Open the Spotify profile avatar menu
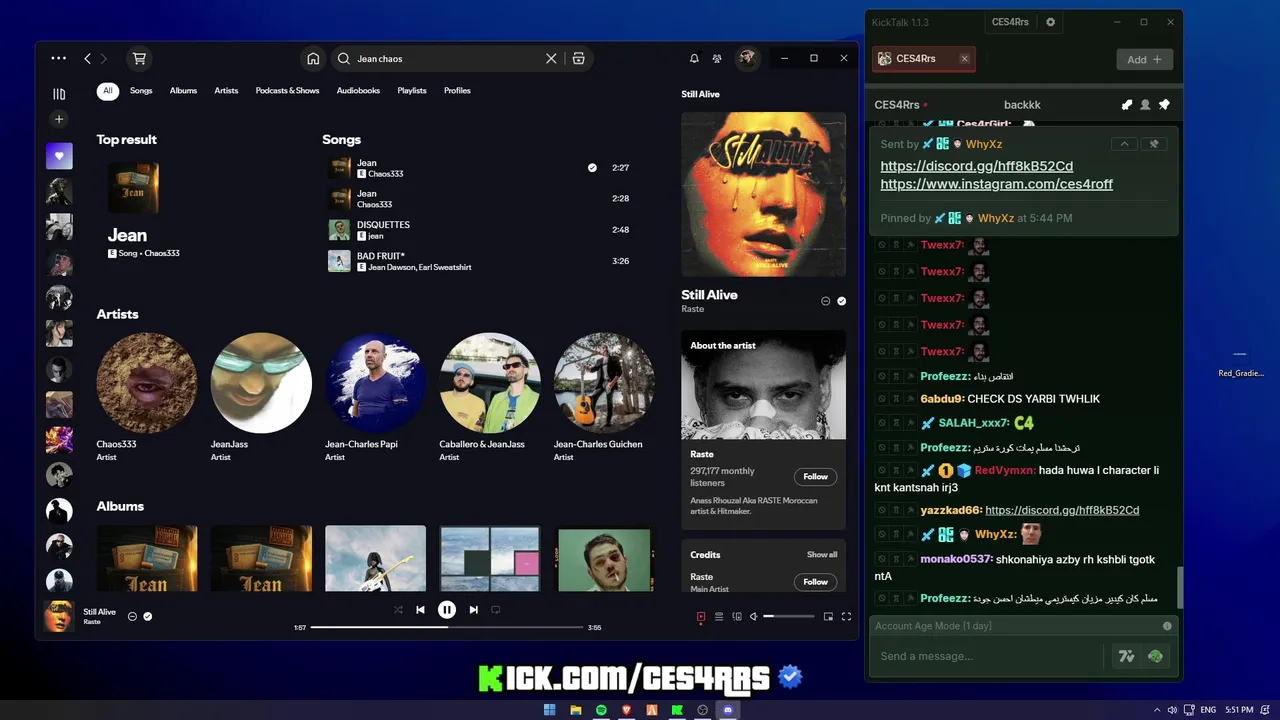The height and width of the screenshot is (720, 1280). 747,59
